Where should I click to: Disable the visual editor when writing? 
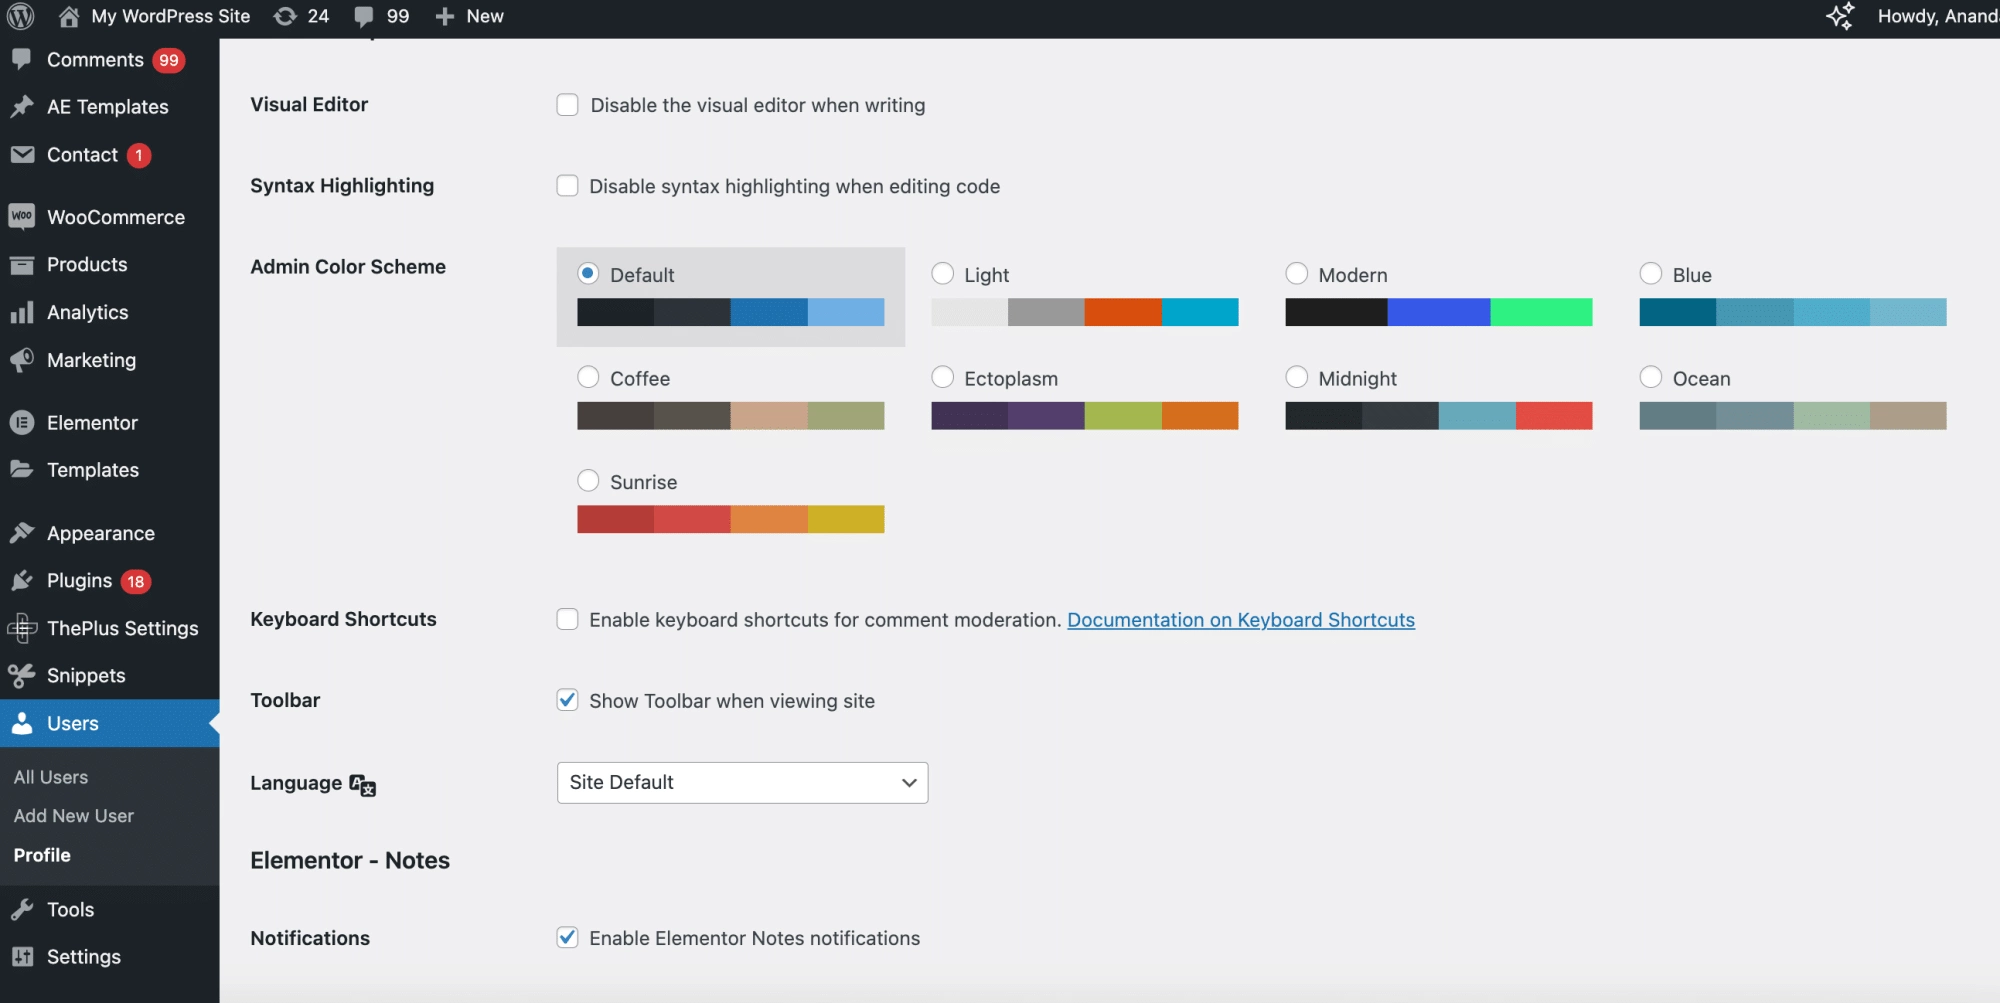567,104
